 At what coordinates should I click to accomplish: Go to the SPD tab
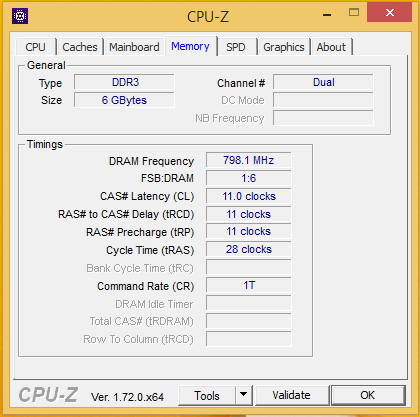236,47
